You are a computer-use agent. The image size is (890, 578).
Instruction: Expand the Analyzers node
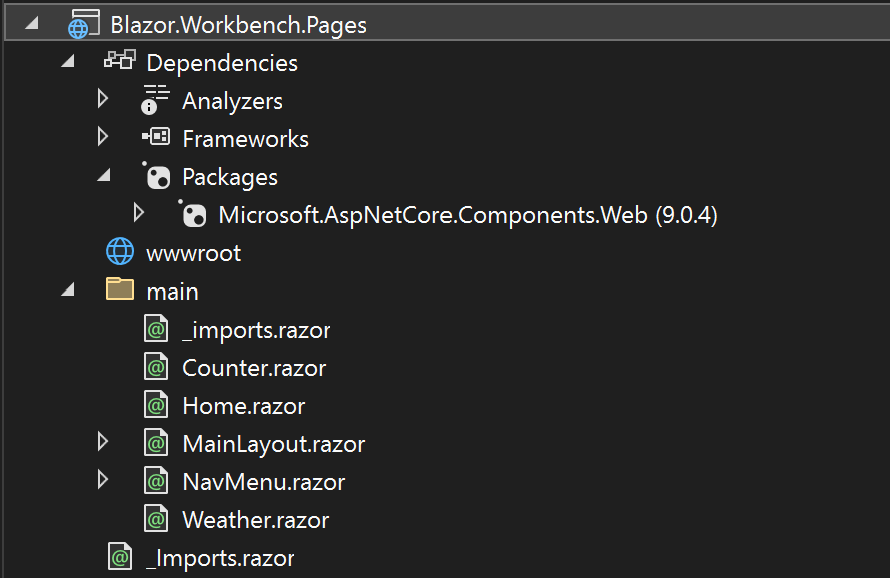(x=103, y=99)
